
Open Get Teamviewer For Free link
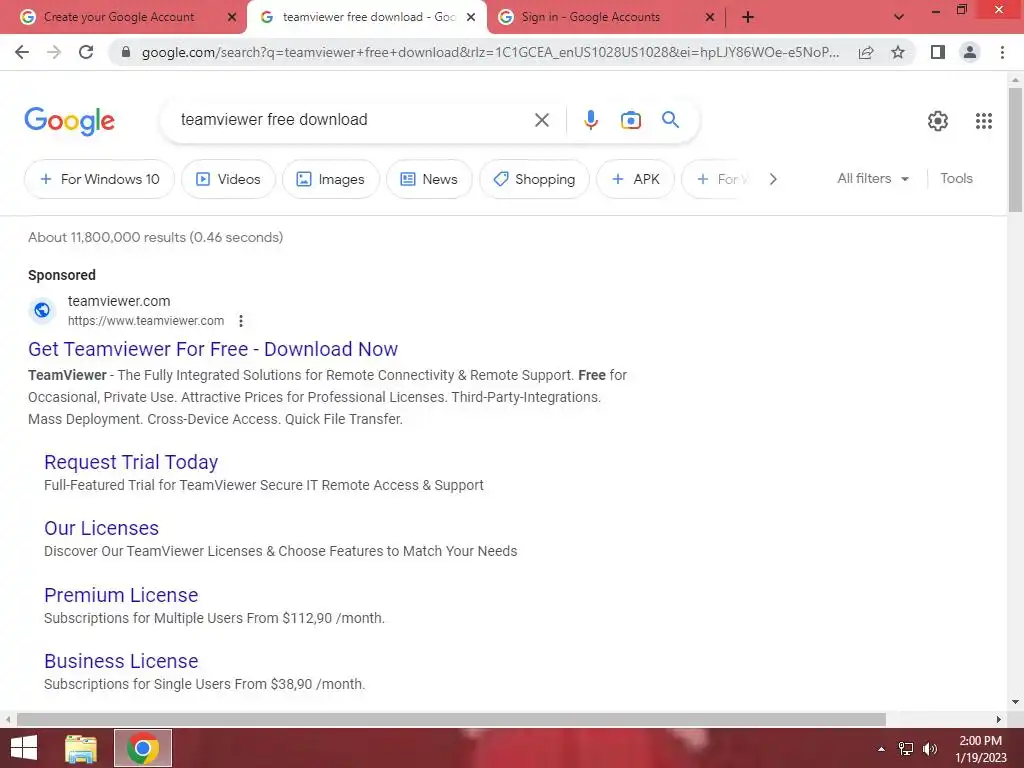[213, 349]
